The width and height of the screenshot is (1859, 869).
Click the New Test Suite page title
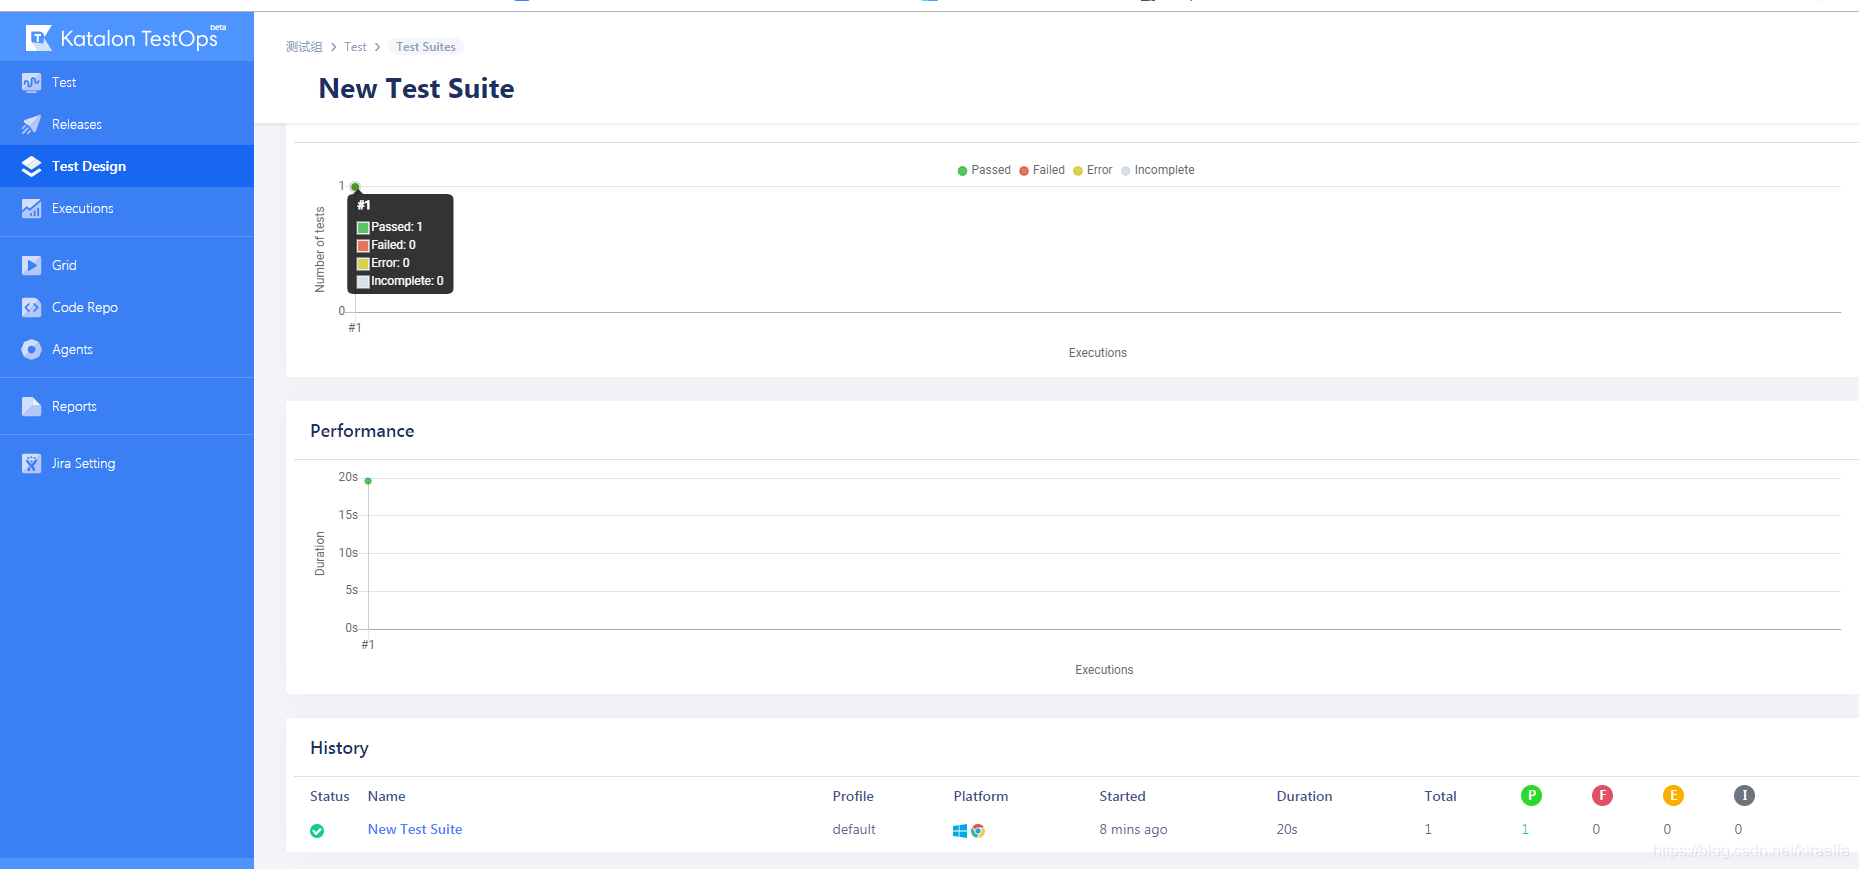416,89
